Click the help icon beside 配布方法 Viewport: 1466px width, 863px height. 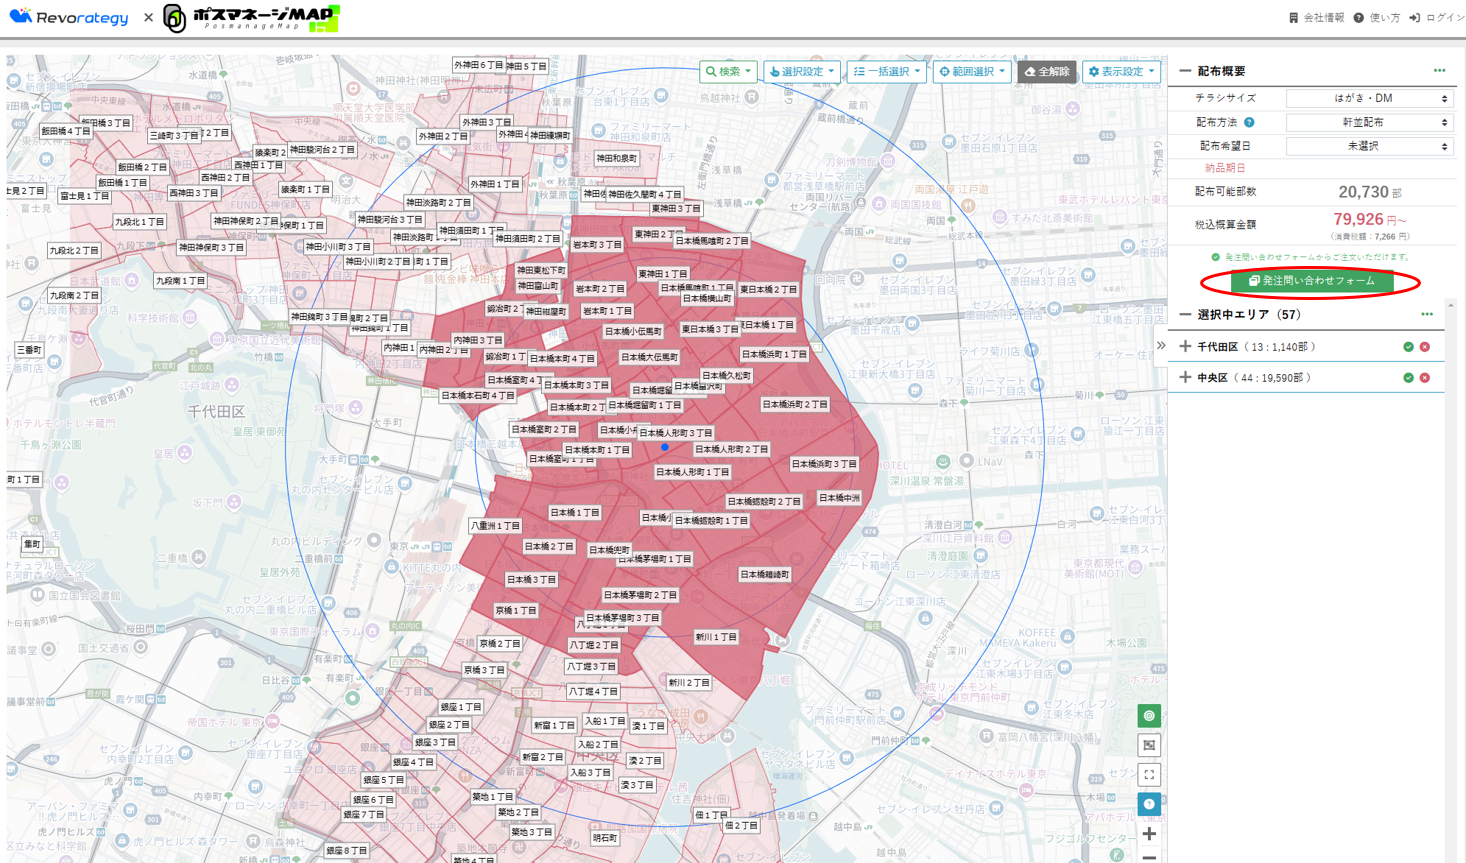click(x=1249, y=123)
